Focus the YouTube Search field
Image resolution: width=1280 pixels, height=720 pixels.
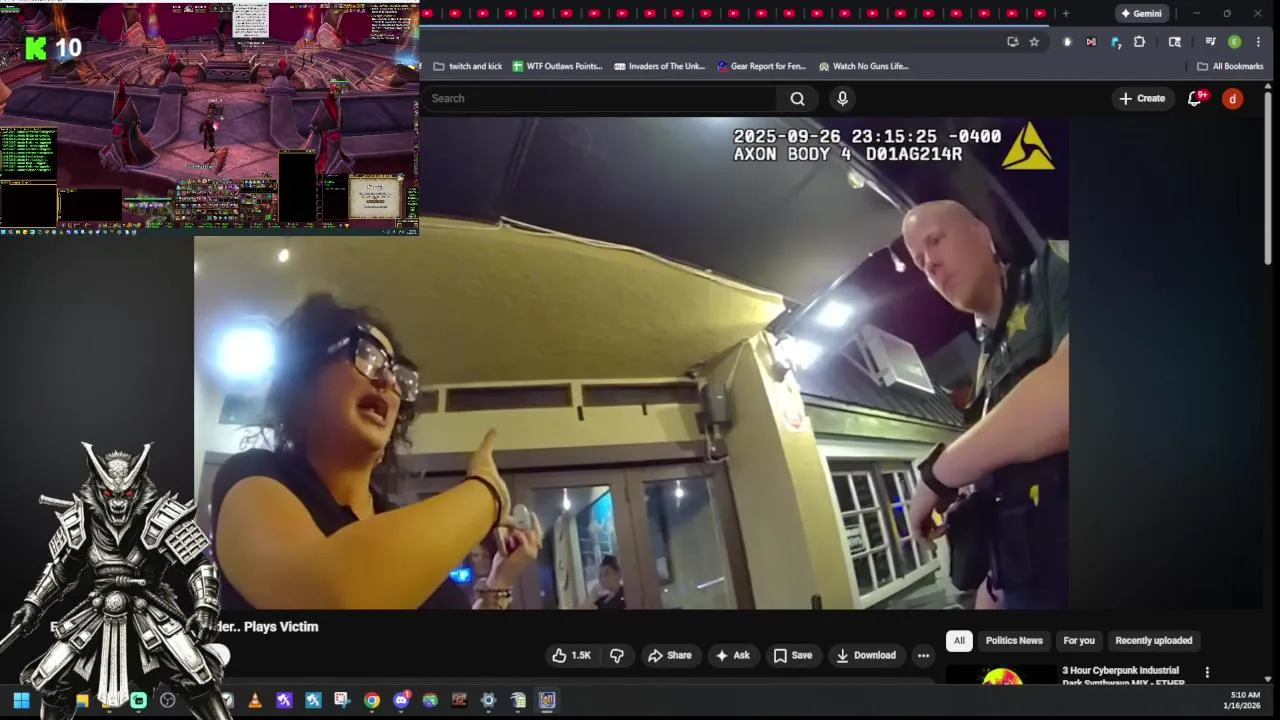coord(600,98)
